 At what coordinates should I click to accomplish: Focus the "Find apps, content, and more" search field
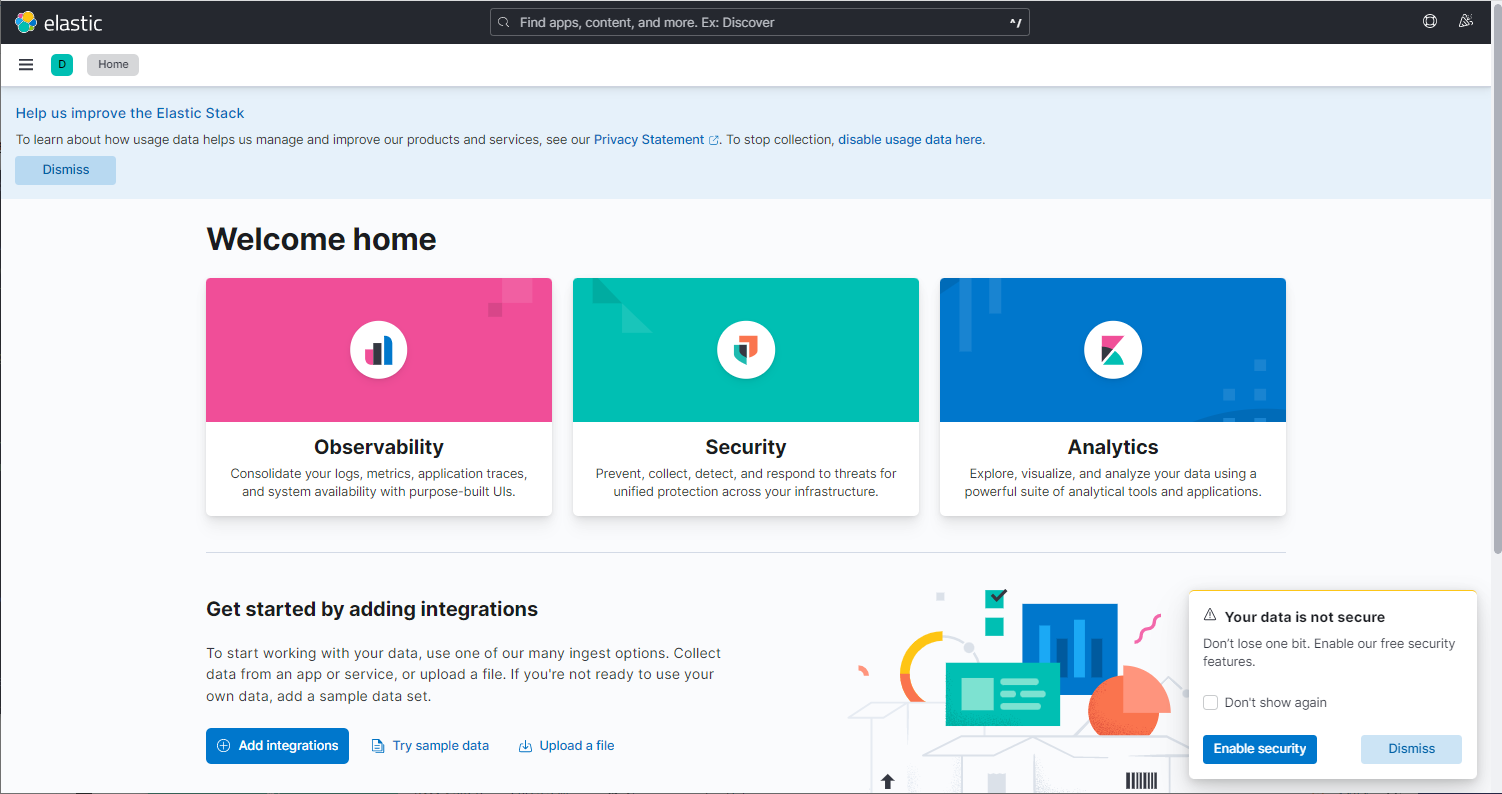click(759, 22)
